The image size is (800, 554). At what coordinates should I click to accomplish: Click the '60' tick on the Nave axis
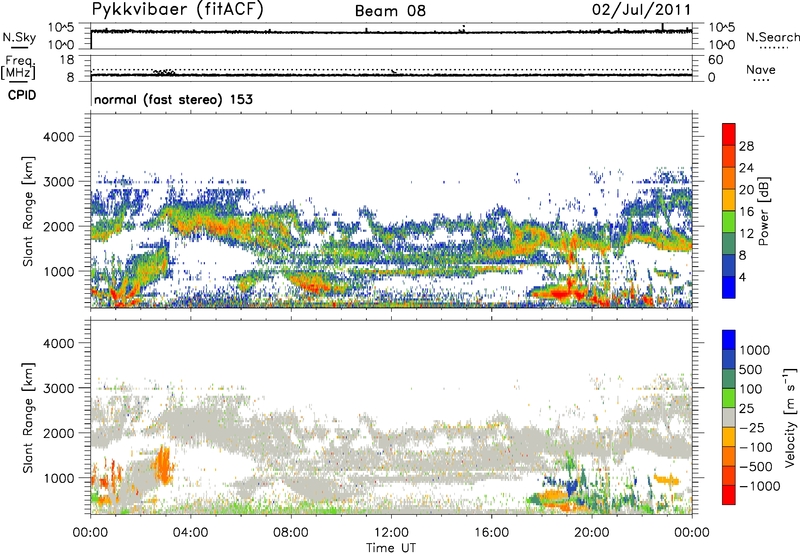pyautogui.click(x=715, y=60)
